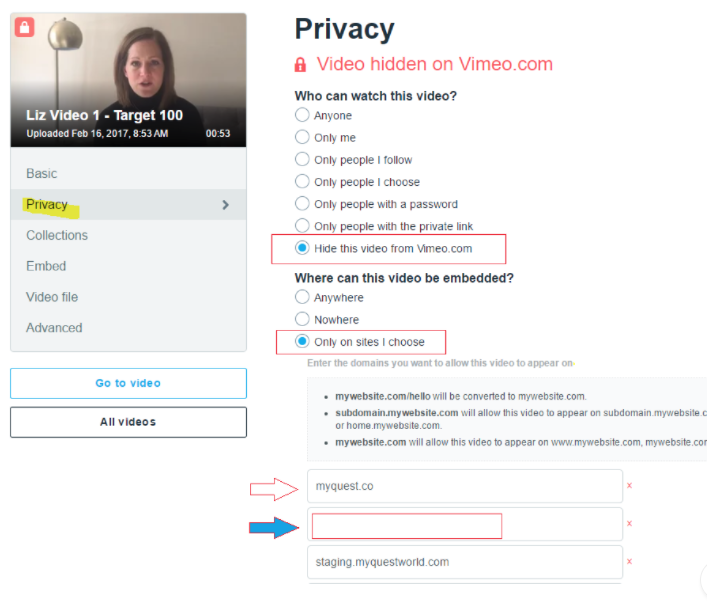This screenshot has width=707, height=608.
Task: Choose Only me viewing option
Action: click(x=302, y=137)
